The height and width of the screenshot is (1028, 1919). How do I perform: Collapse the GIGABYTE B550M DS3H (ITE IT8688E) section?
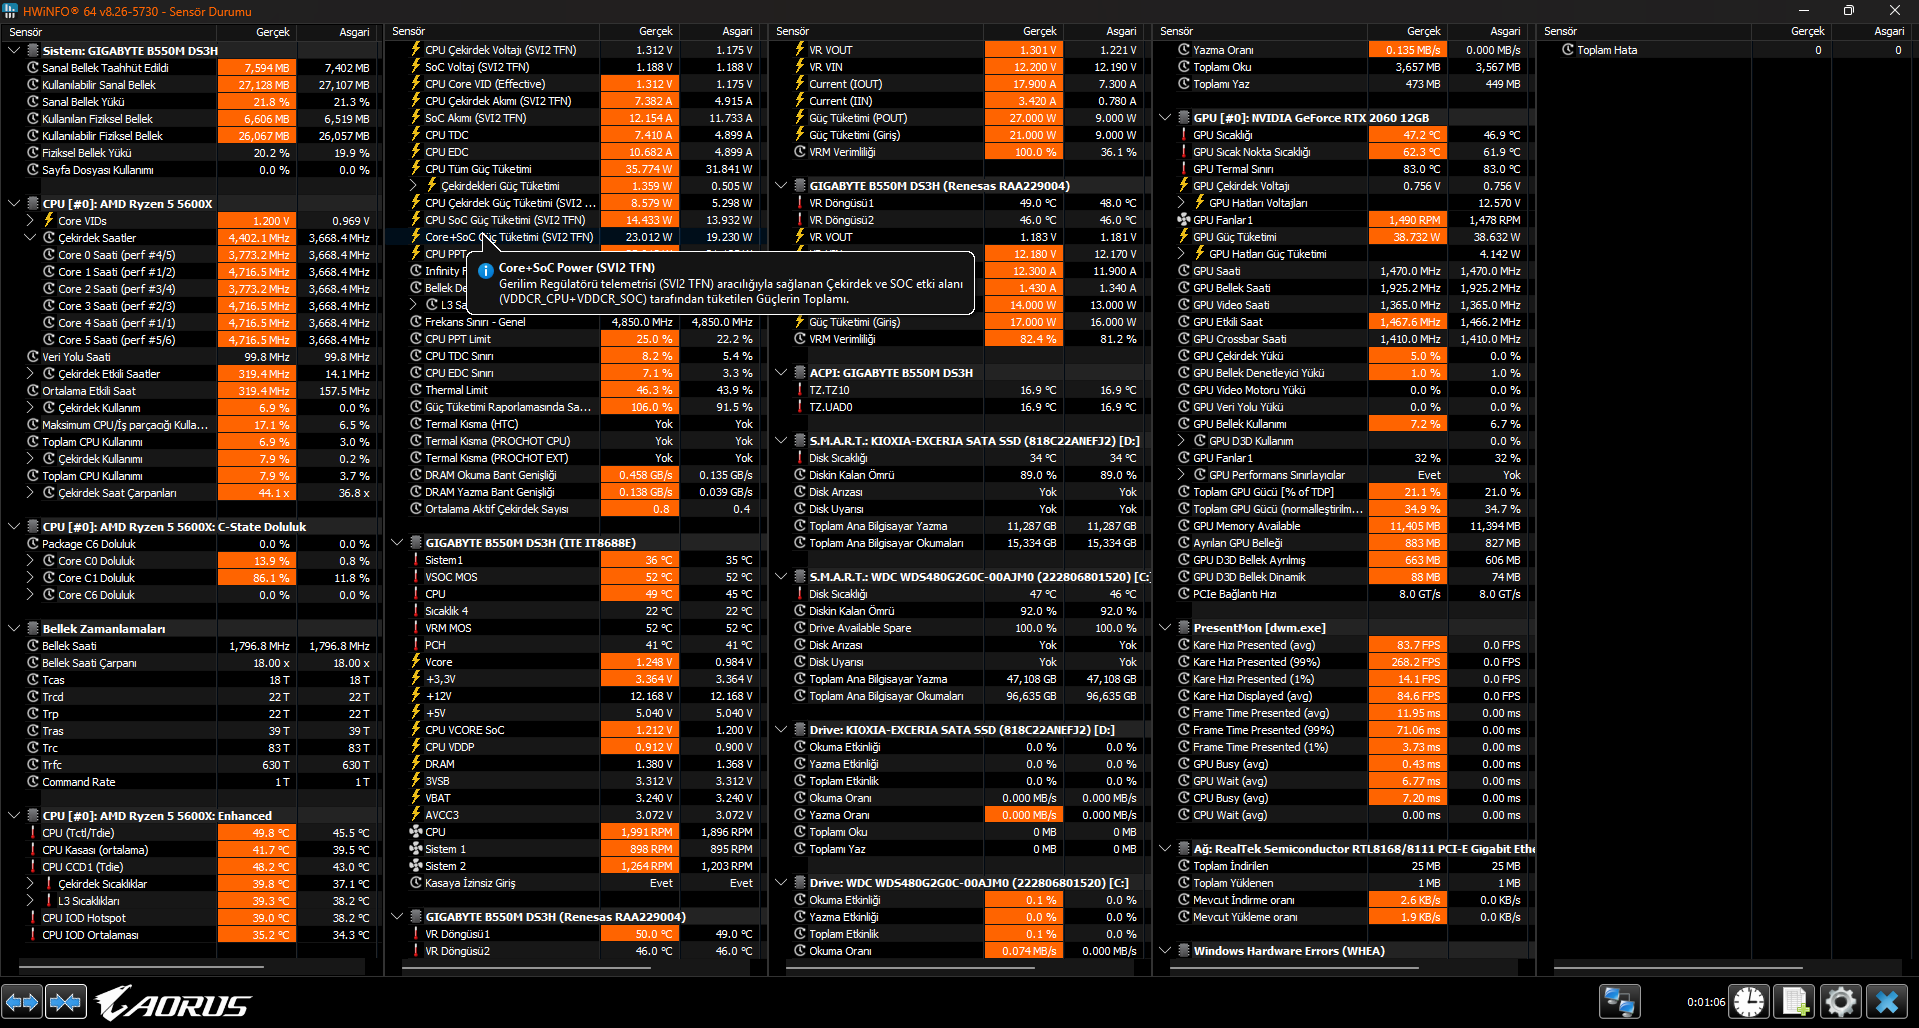pyautogui.click(x=397, y=543)
